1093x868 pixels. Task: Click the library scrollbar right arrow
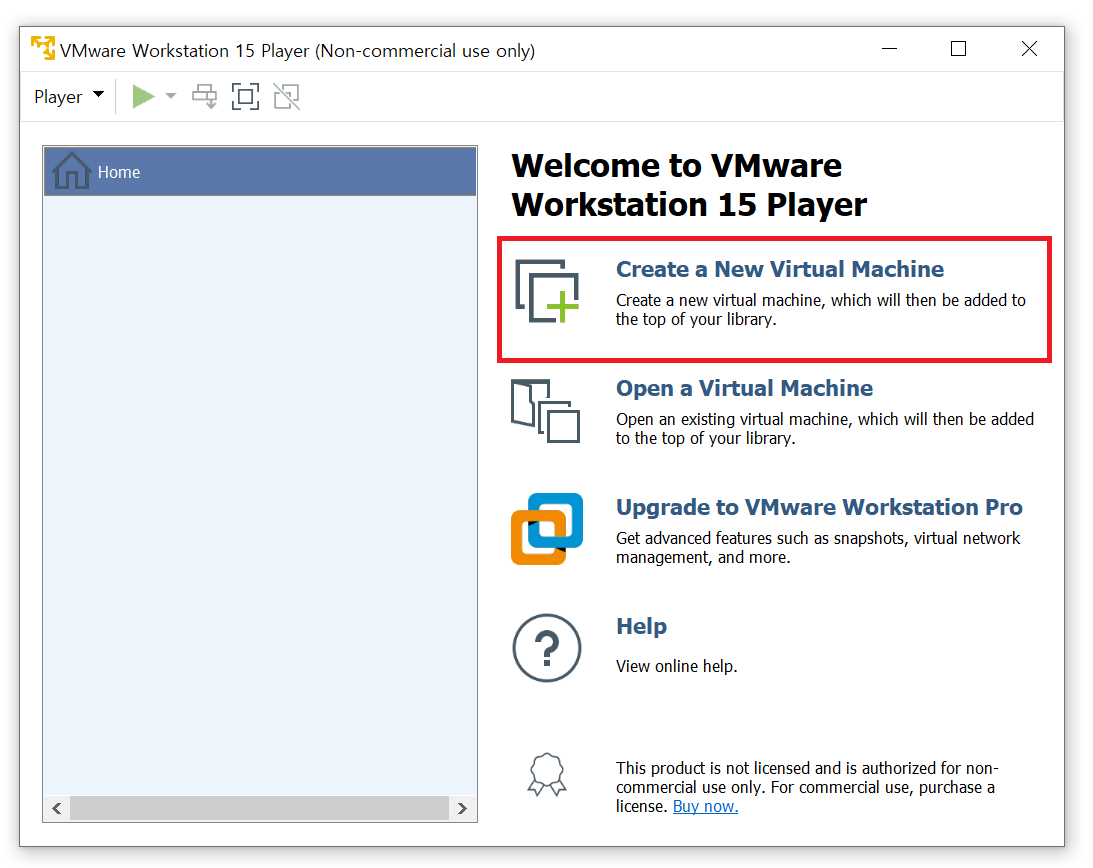coord(462,808)
